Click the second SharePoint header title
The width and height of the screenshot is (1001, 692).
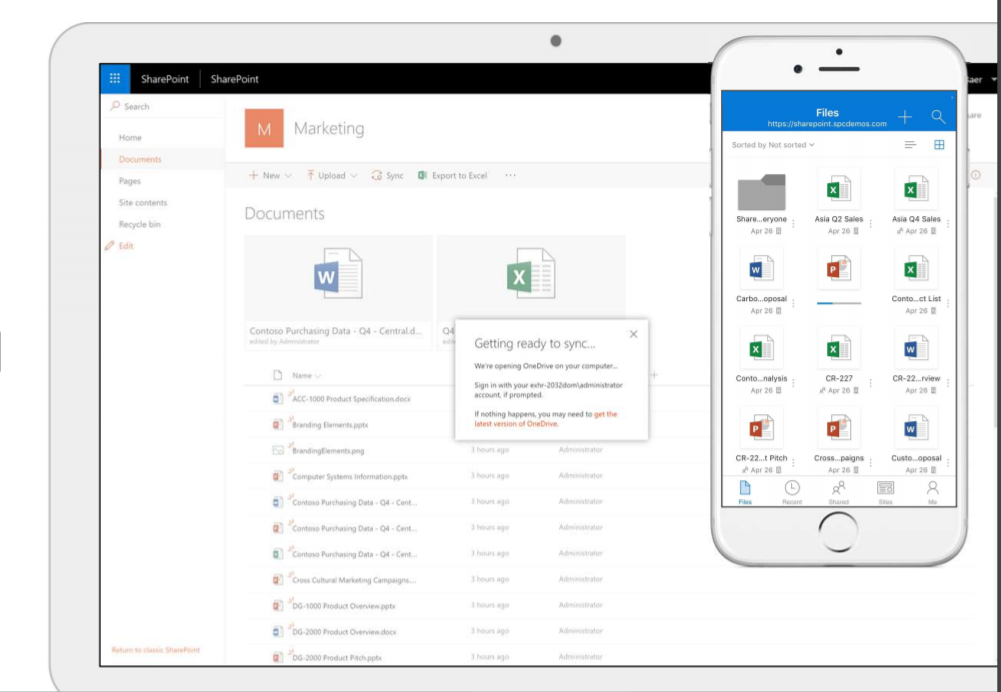click(235, 79)
